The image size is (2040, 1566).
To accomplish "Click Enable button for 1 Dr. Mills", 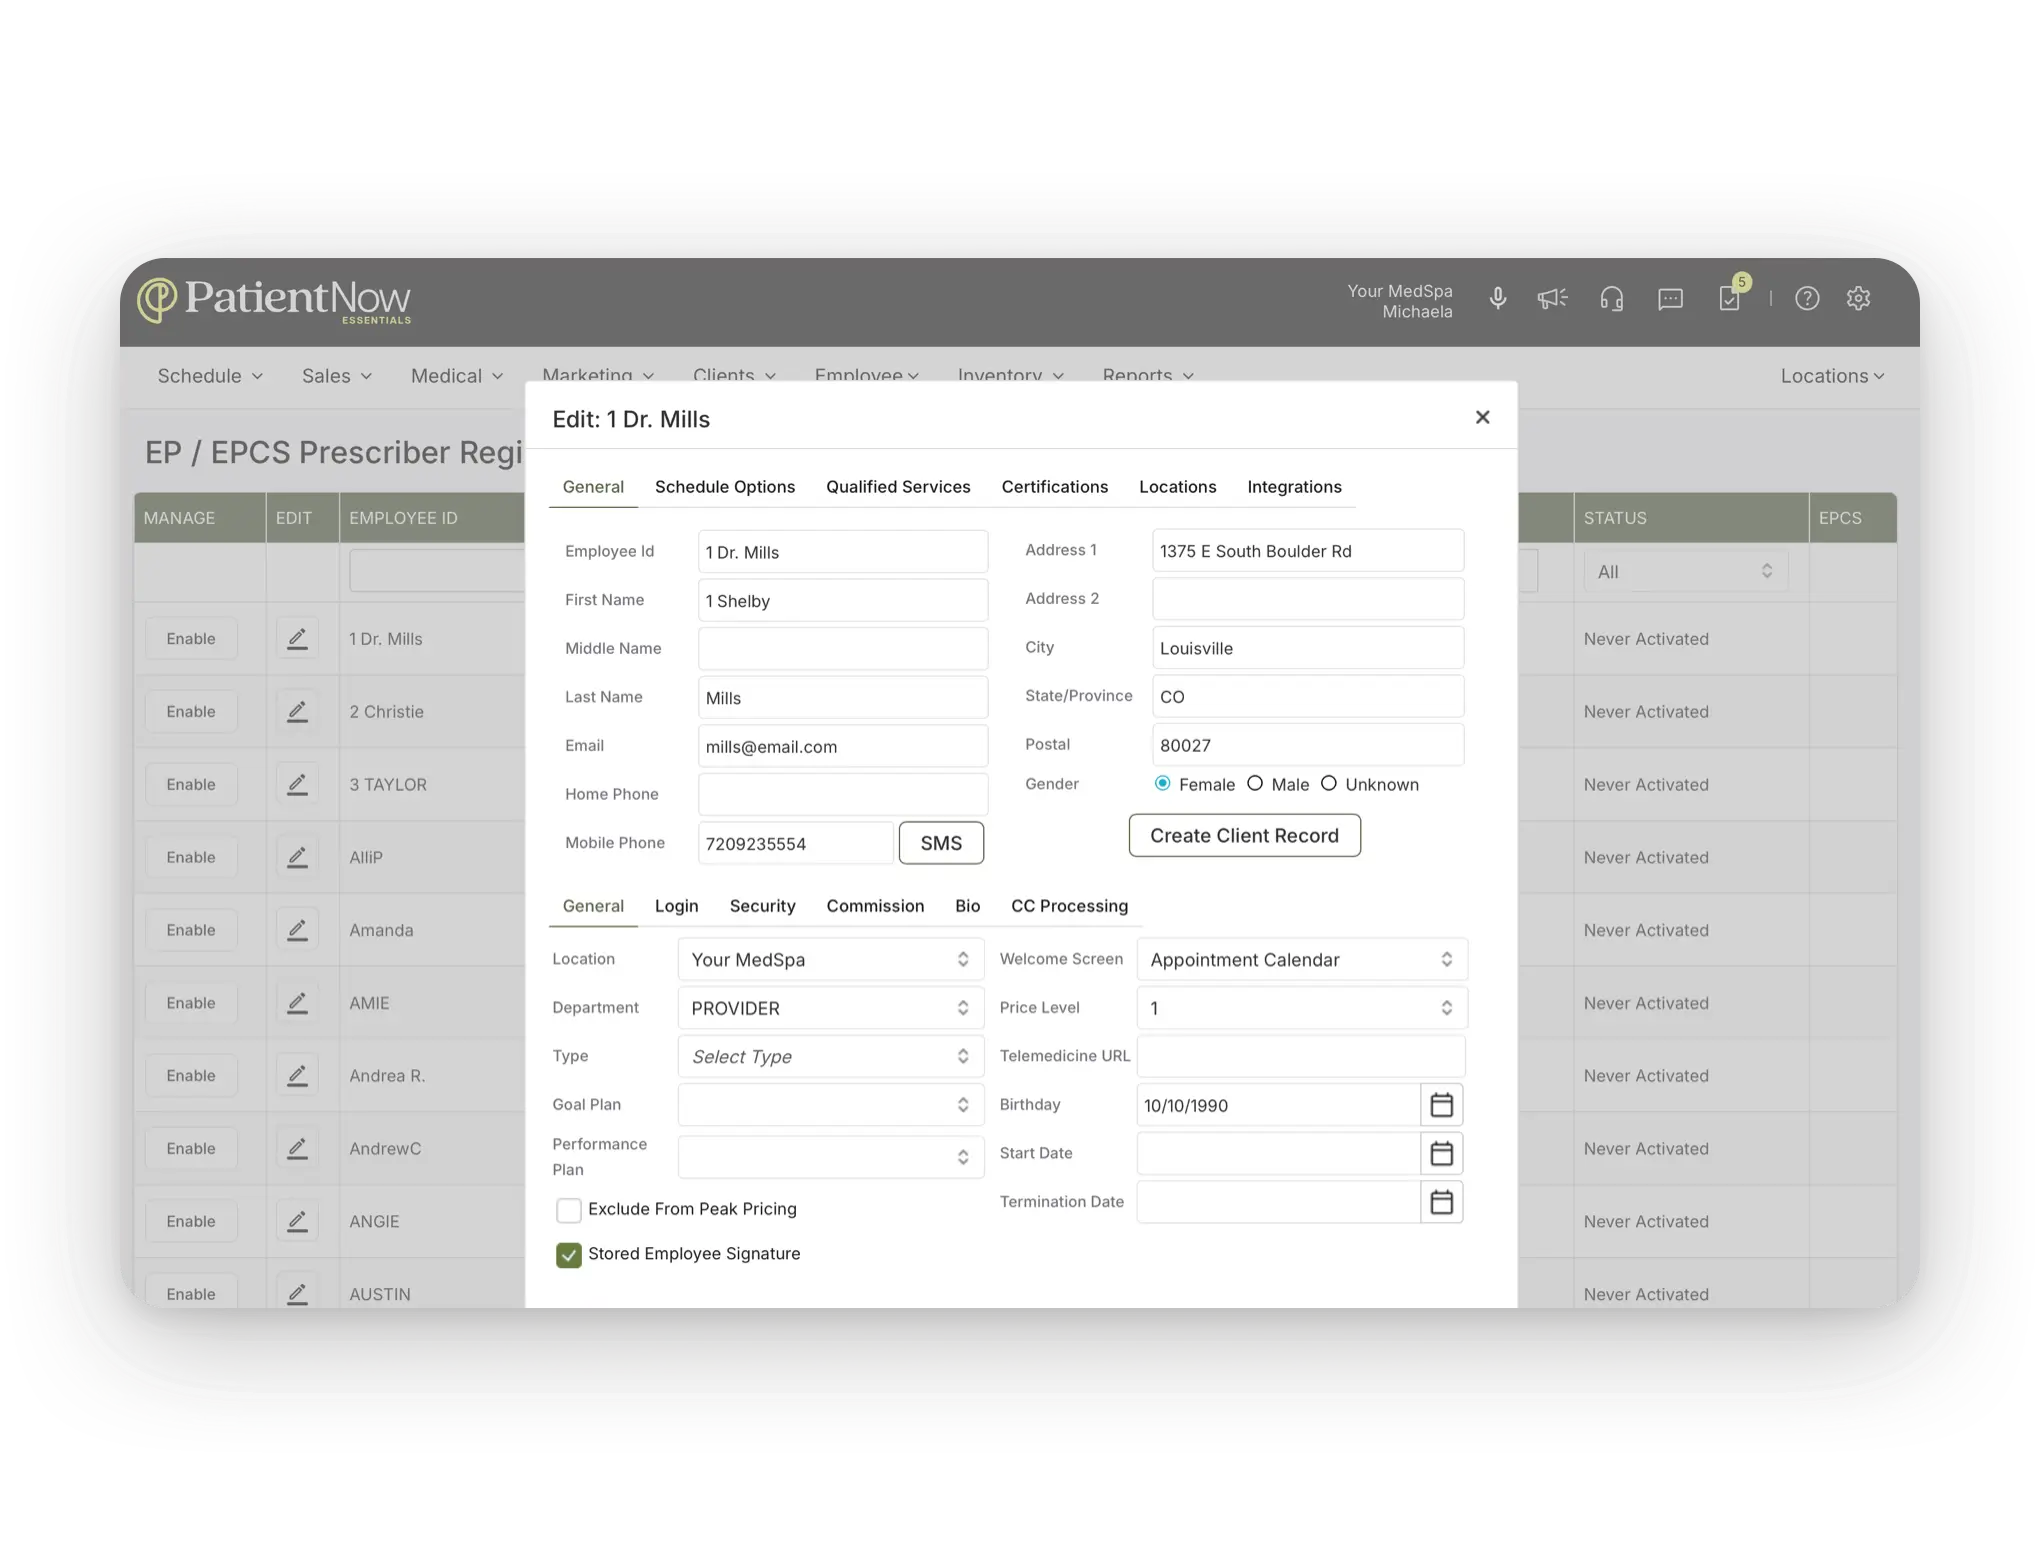I will click(191, 638).
